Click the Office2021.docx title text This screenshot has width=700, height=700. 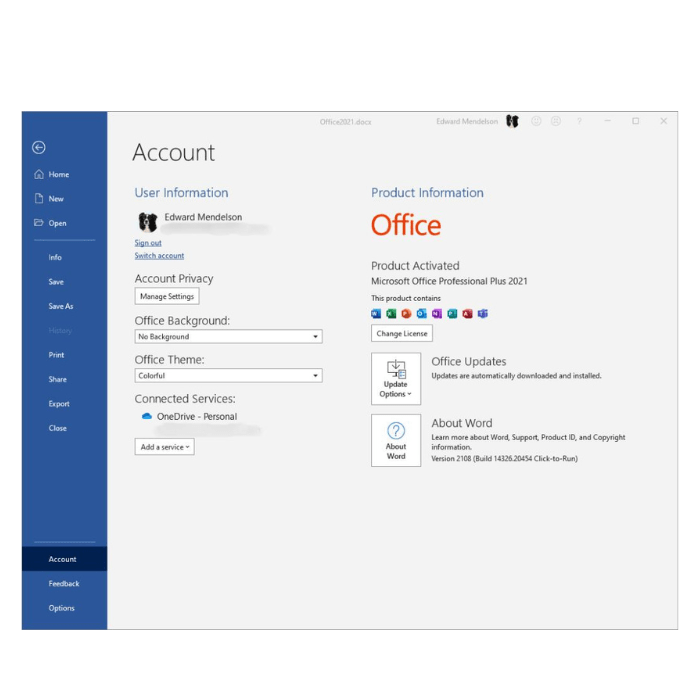346,122
